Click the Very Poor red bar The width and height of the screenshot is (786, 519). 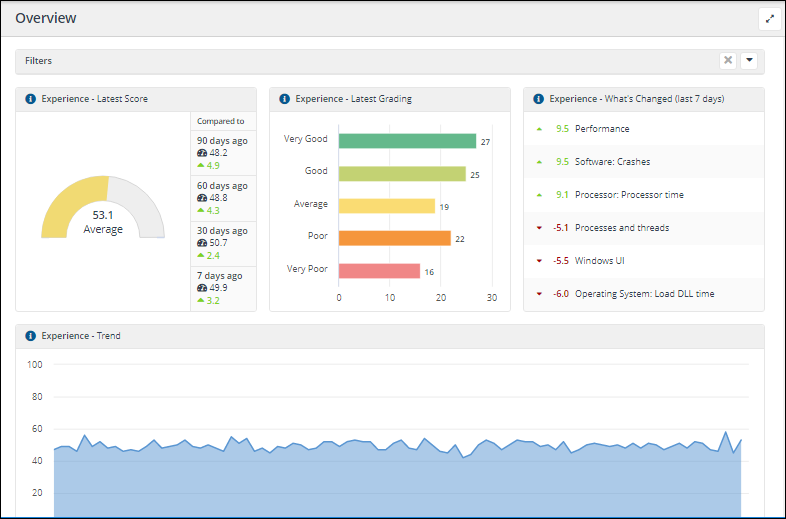(x=379, y=271)
